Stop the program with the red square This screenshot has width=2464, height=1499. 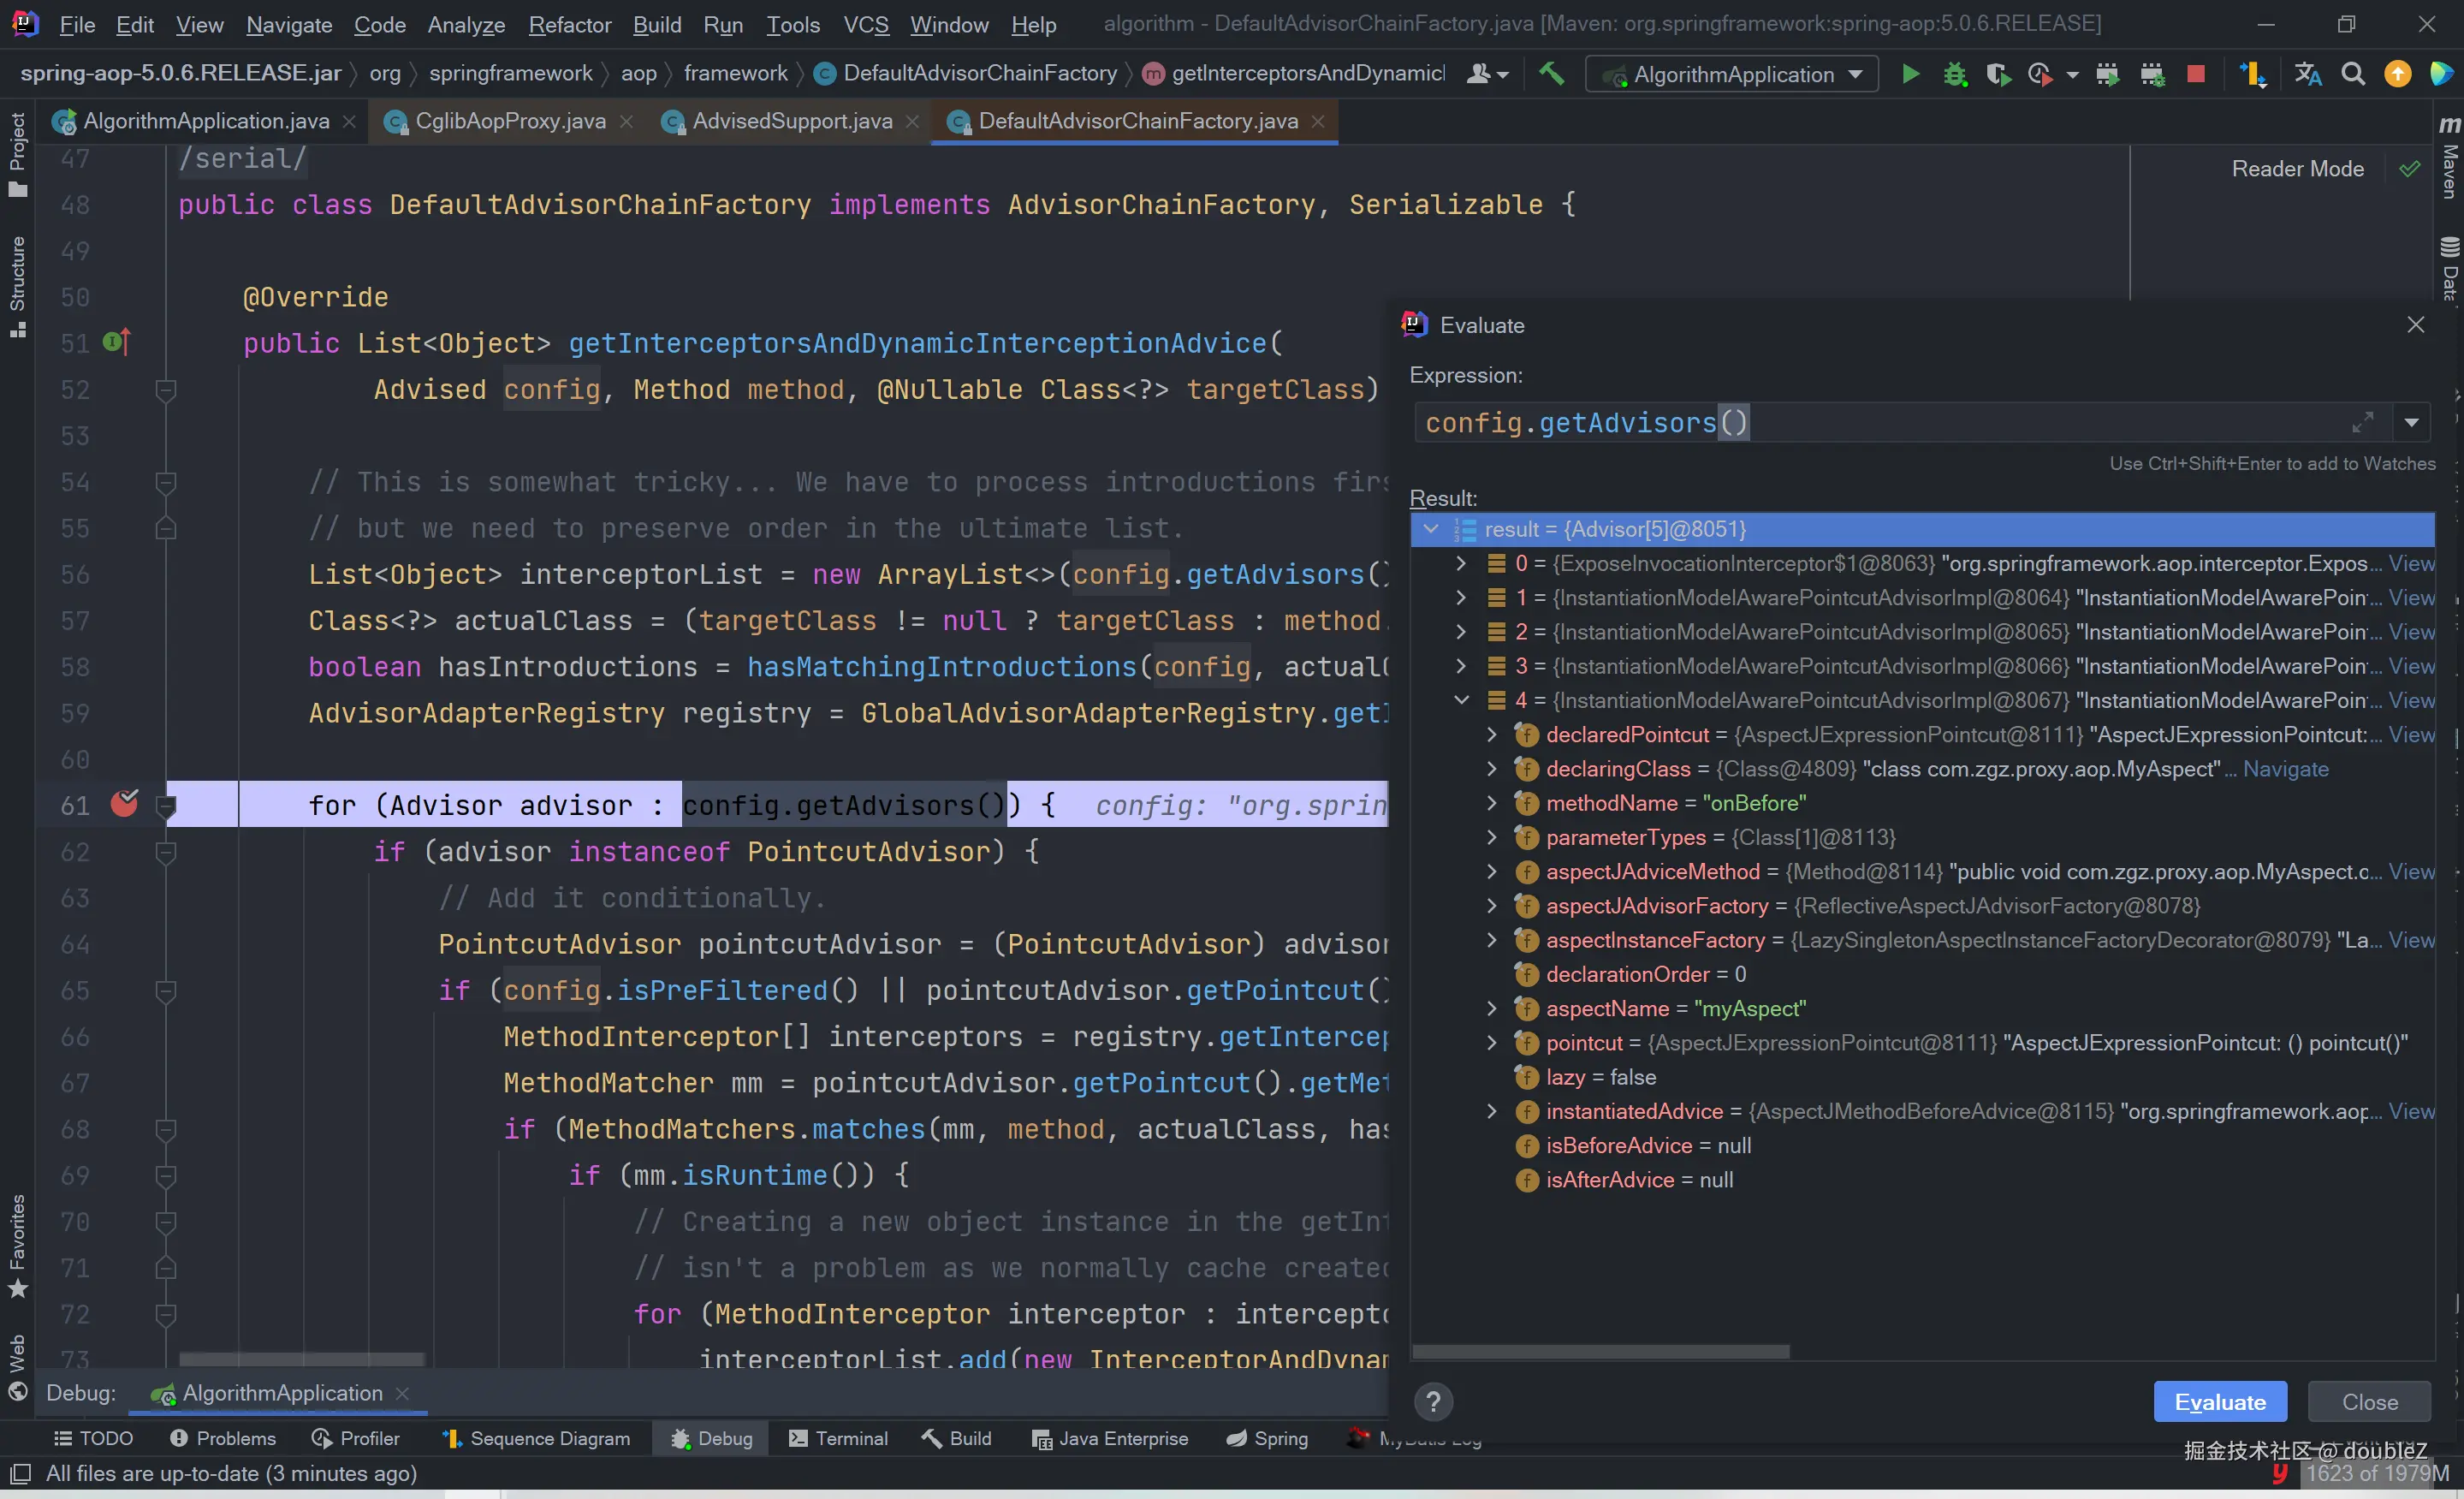click(x=2196, y=74)
